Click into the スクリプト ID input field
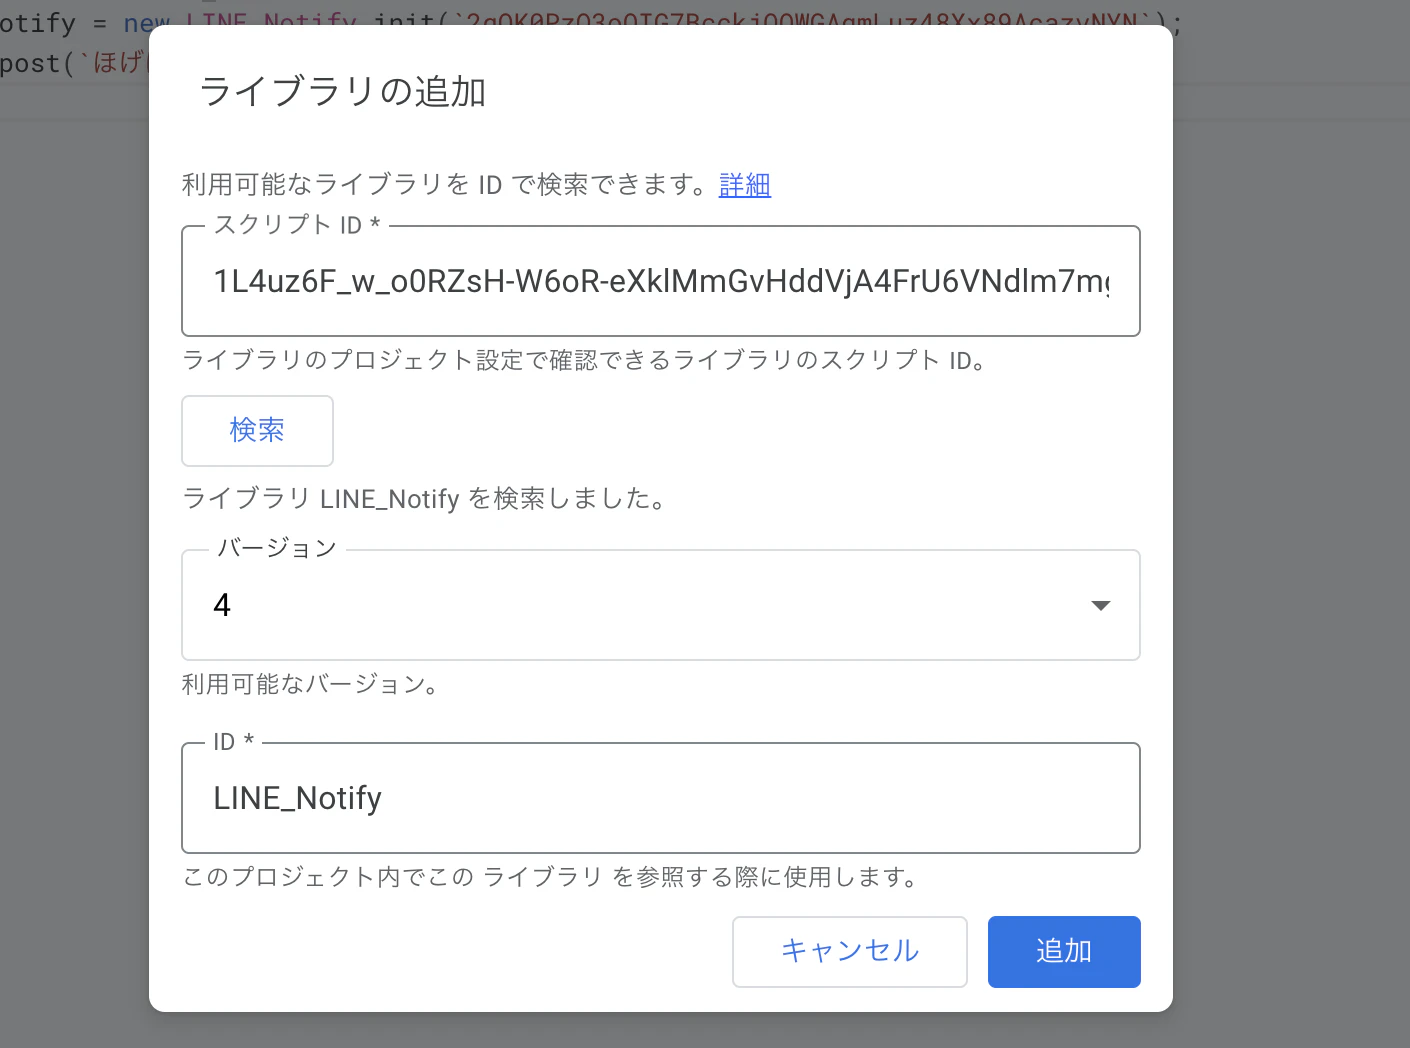 tap(661, 281)
